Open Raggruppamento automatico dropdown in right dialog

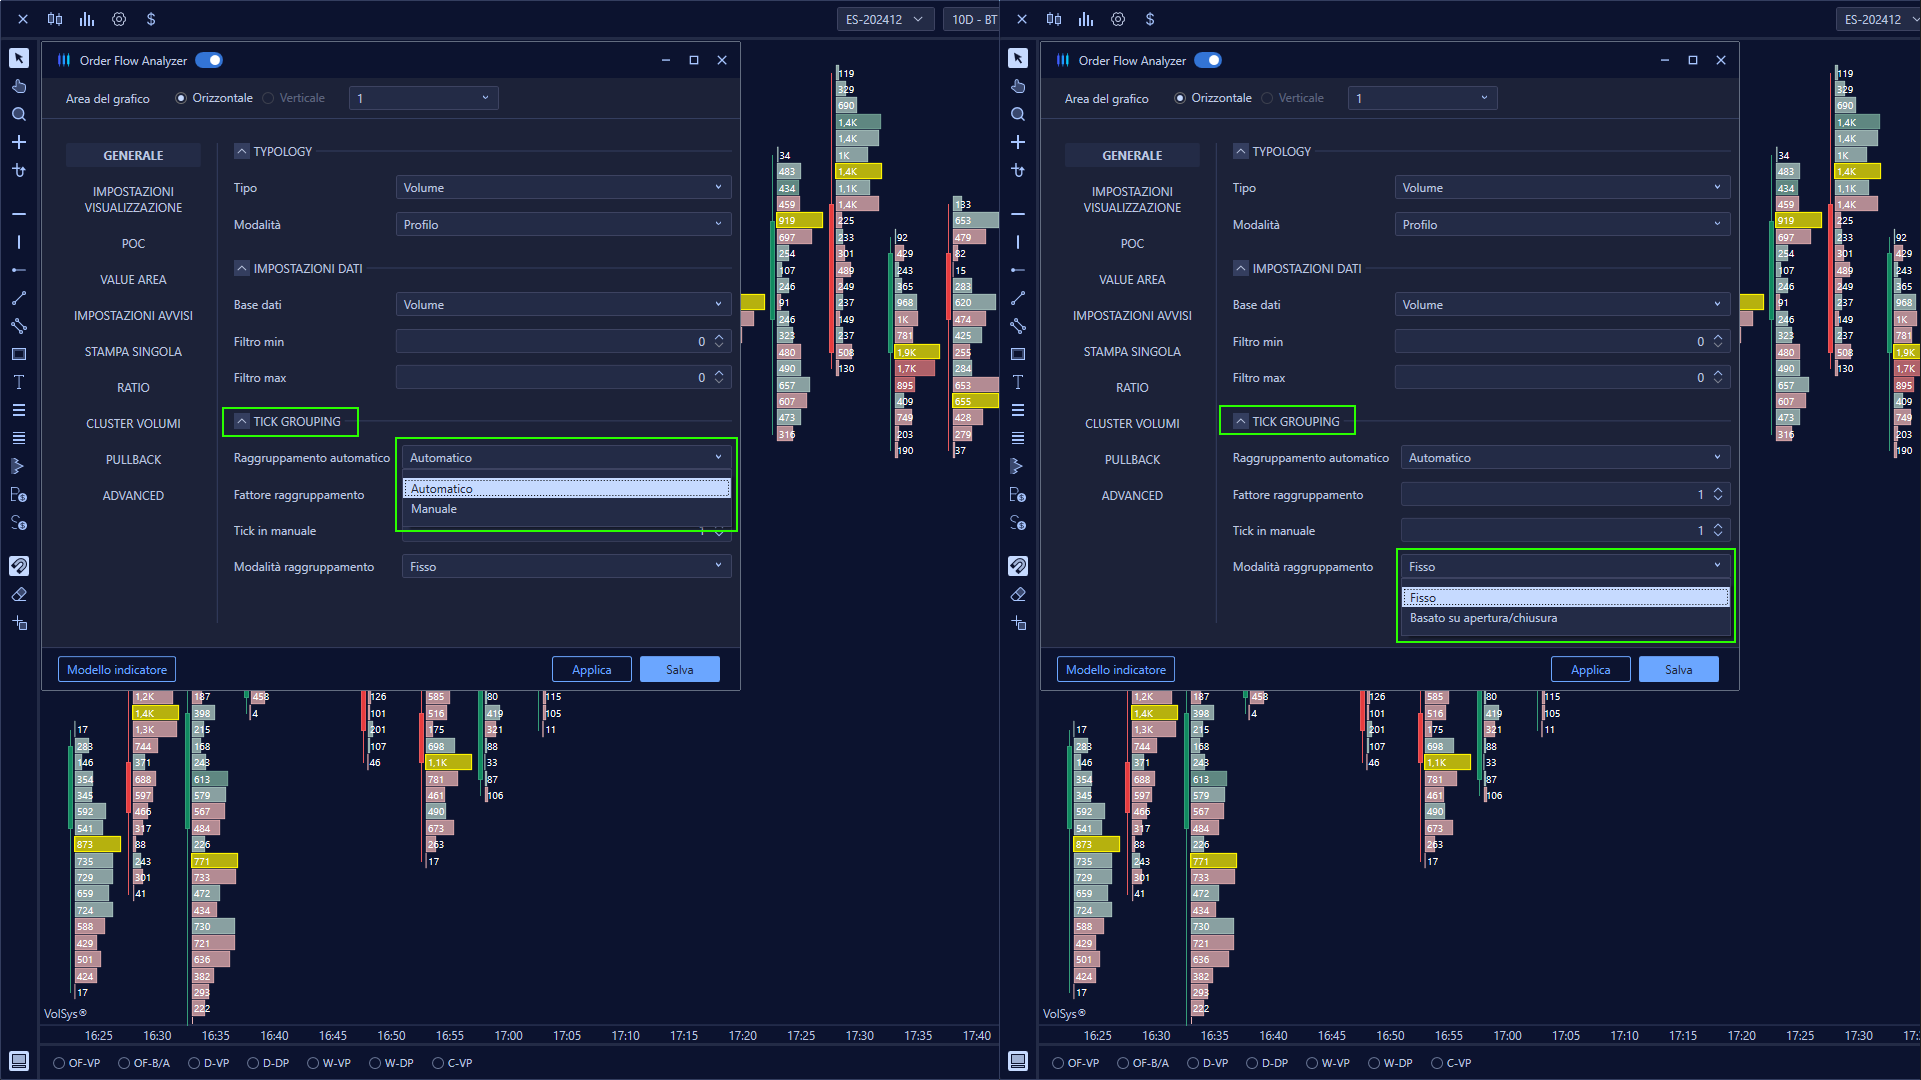pos(1566,458)
